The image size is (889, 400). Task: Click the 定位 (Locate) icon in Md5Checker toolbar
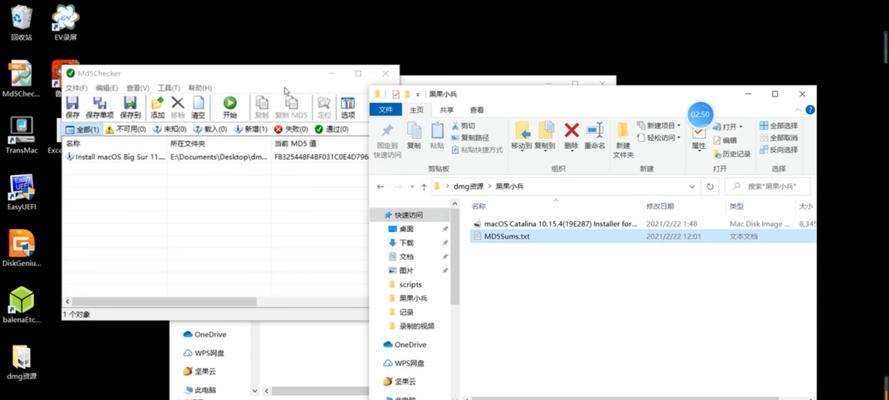coord(324,103)
